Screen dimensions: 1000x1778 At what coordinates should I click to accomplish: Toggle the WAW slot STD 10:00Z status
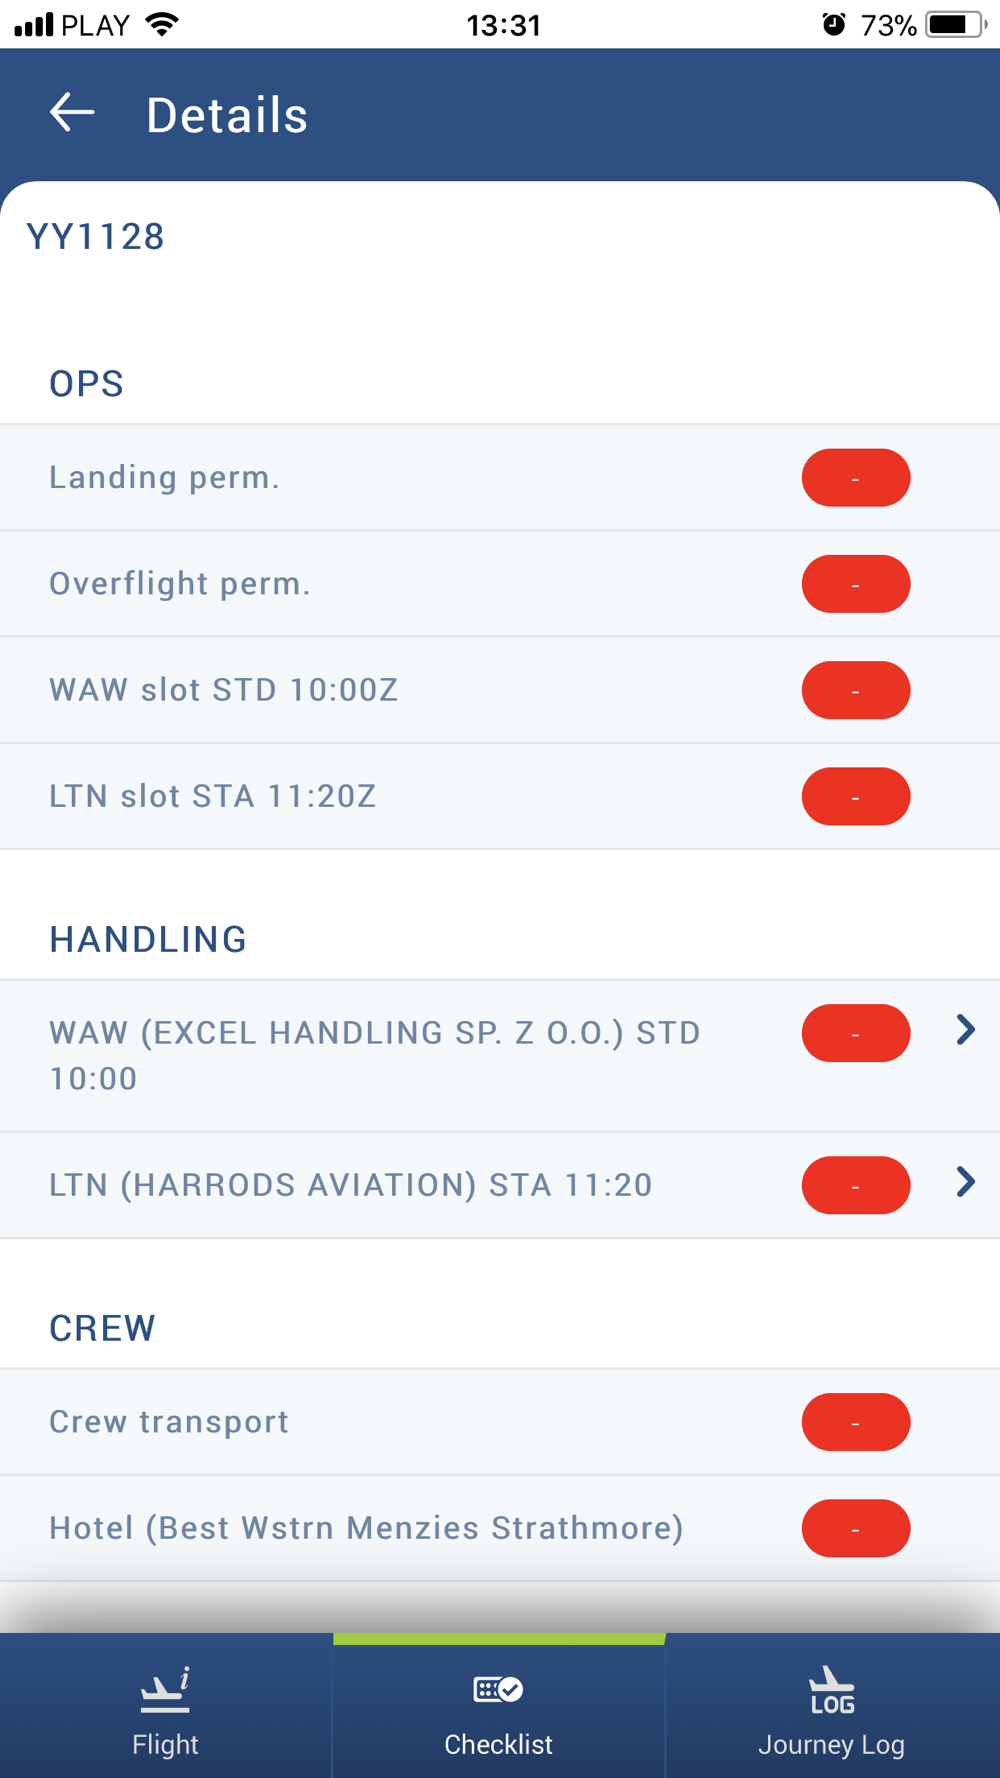[856, 690]
